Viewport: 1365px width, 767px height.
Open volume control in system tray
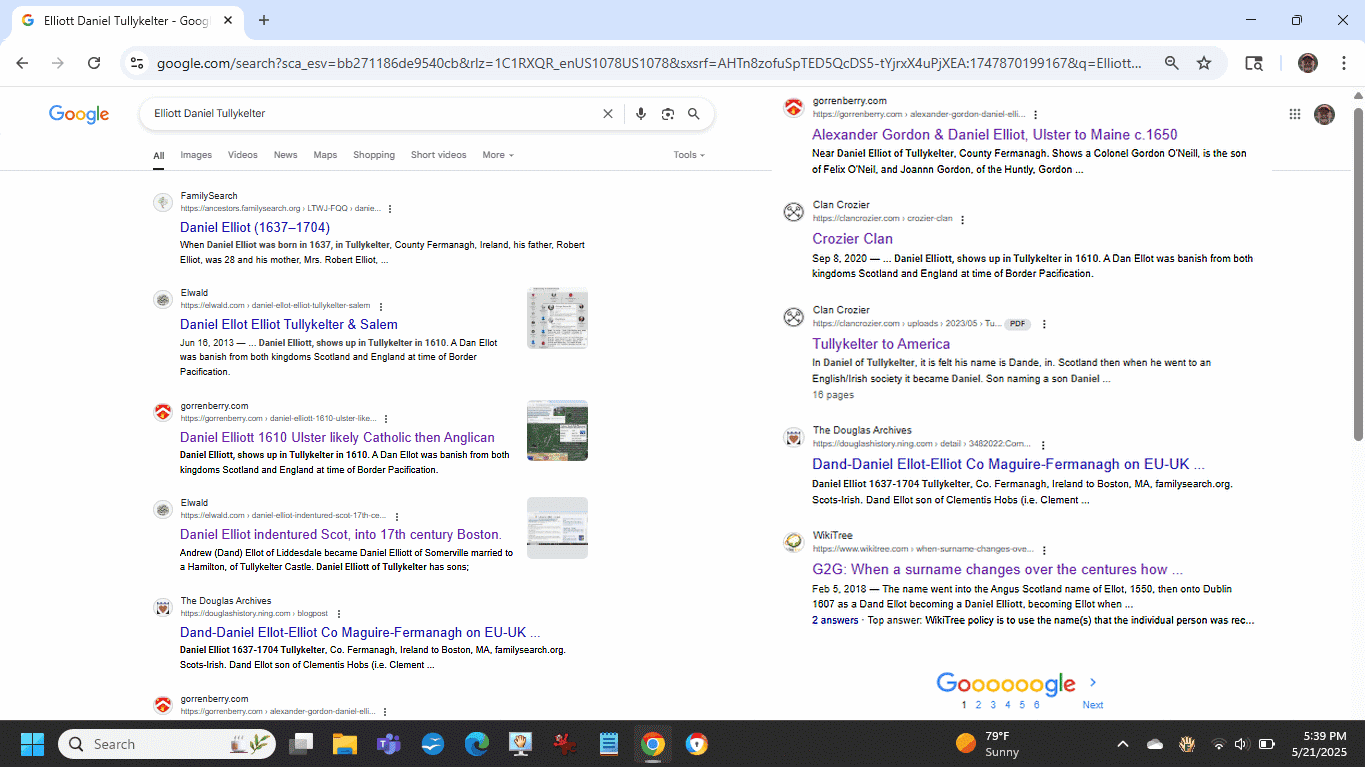click(x=1241, y=744)
